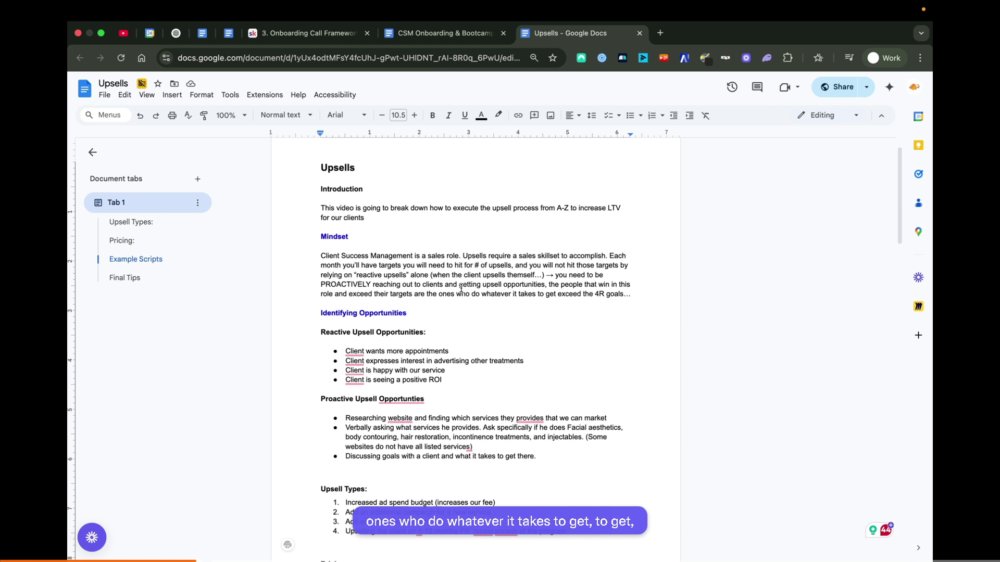
Task: Click the undo arrow icon
Action: (x=140, y=115)
